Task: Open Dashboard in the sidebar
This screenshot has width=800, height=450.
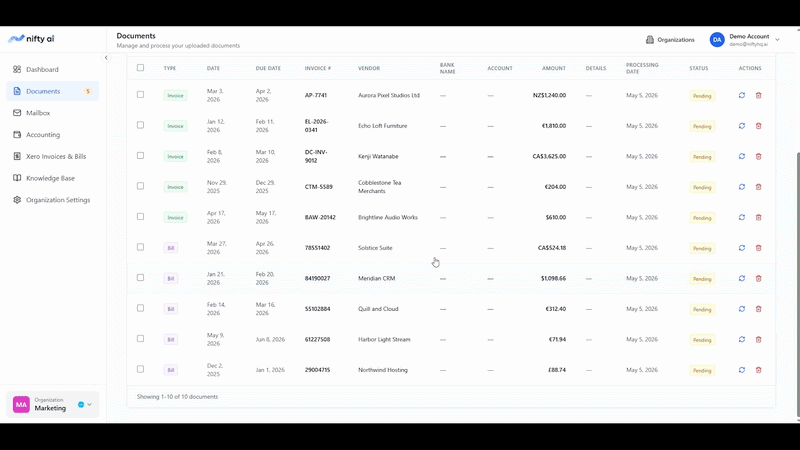Action: pos(53,69)
